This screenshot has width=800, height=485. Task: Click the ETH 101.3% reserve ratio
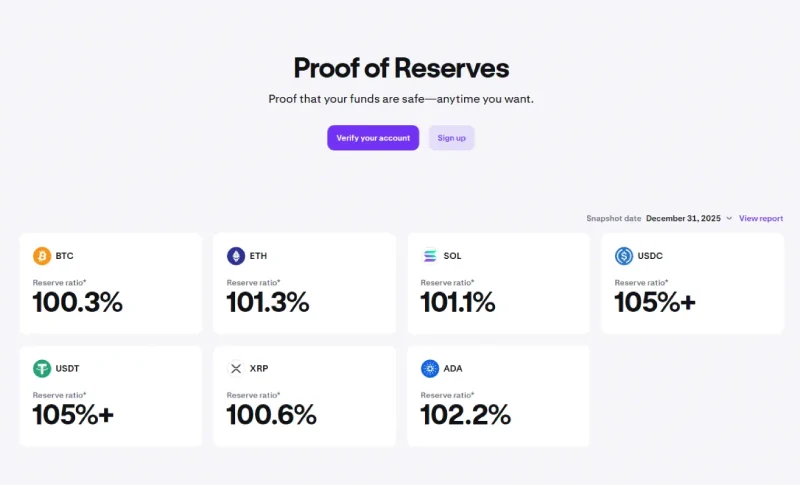[268, 302]
